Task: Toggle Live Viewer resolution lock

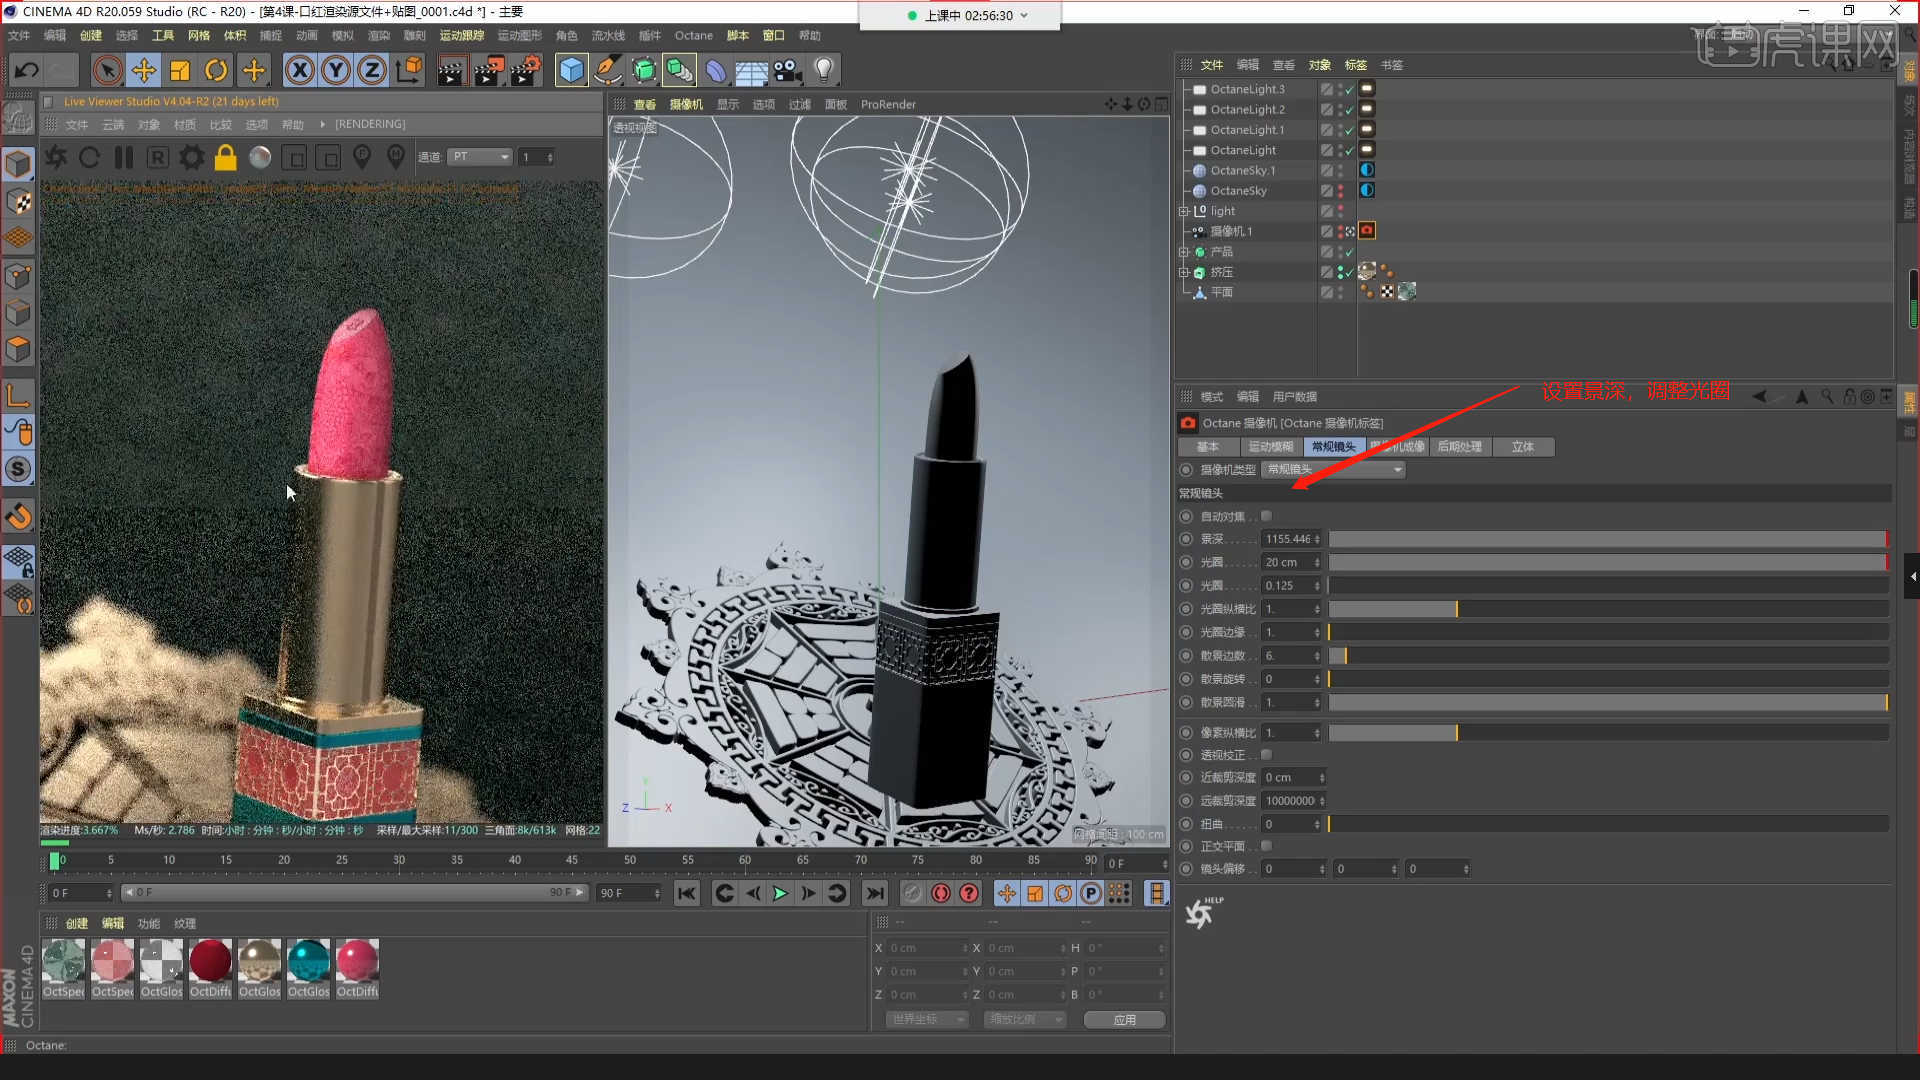Action: click(226, 158)
